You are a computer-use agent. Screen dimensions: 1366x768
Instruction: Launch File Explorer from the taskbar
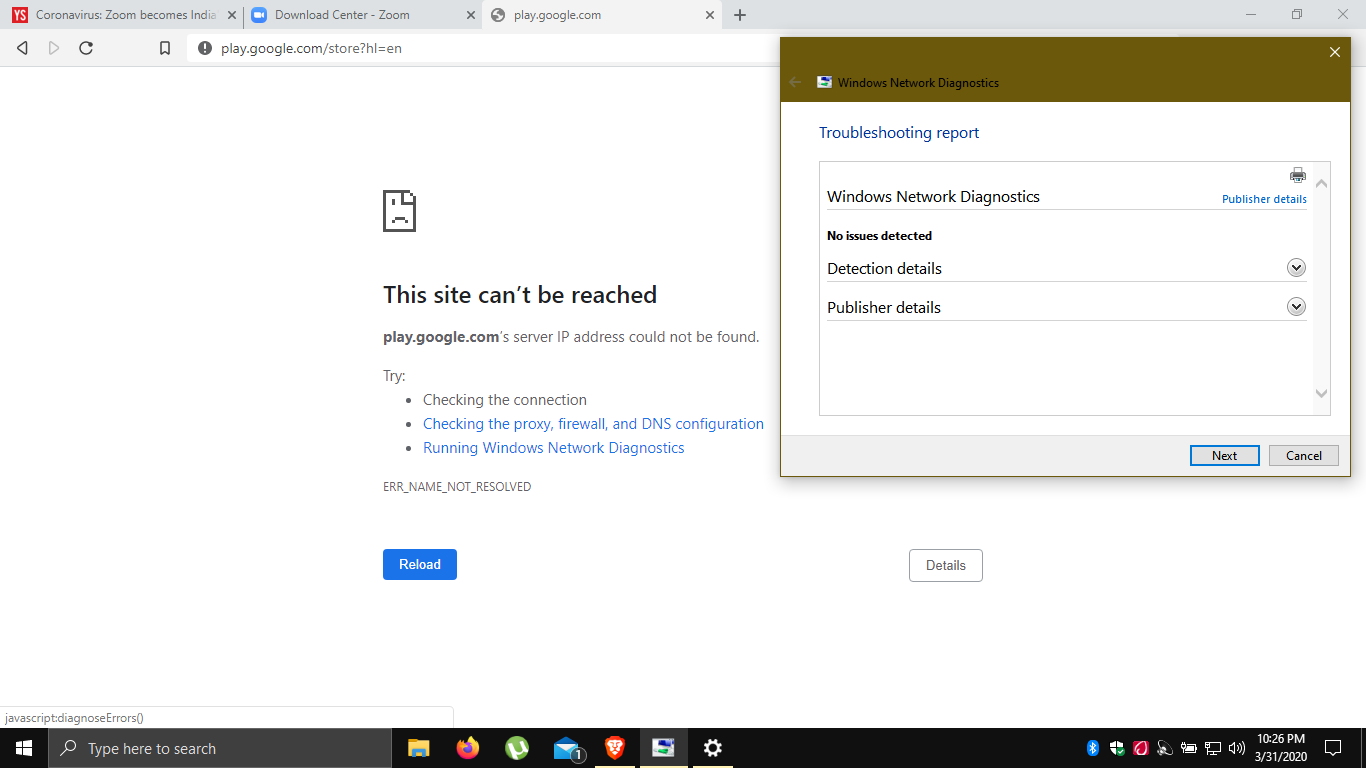(x=418, y=748)
